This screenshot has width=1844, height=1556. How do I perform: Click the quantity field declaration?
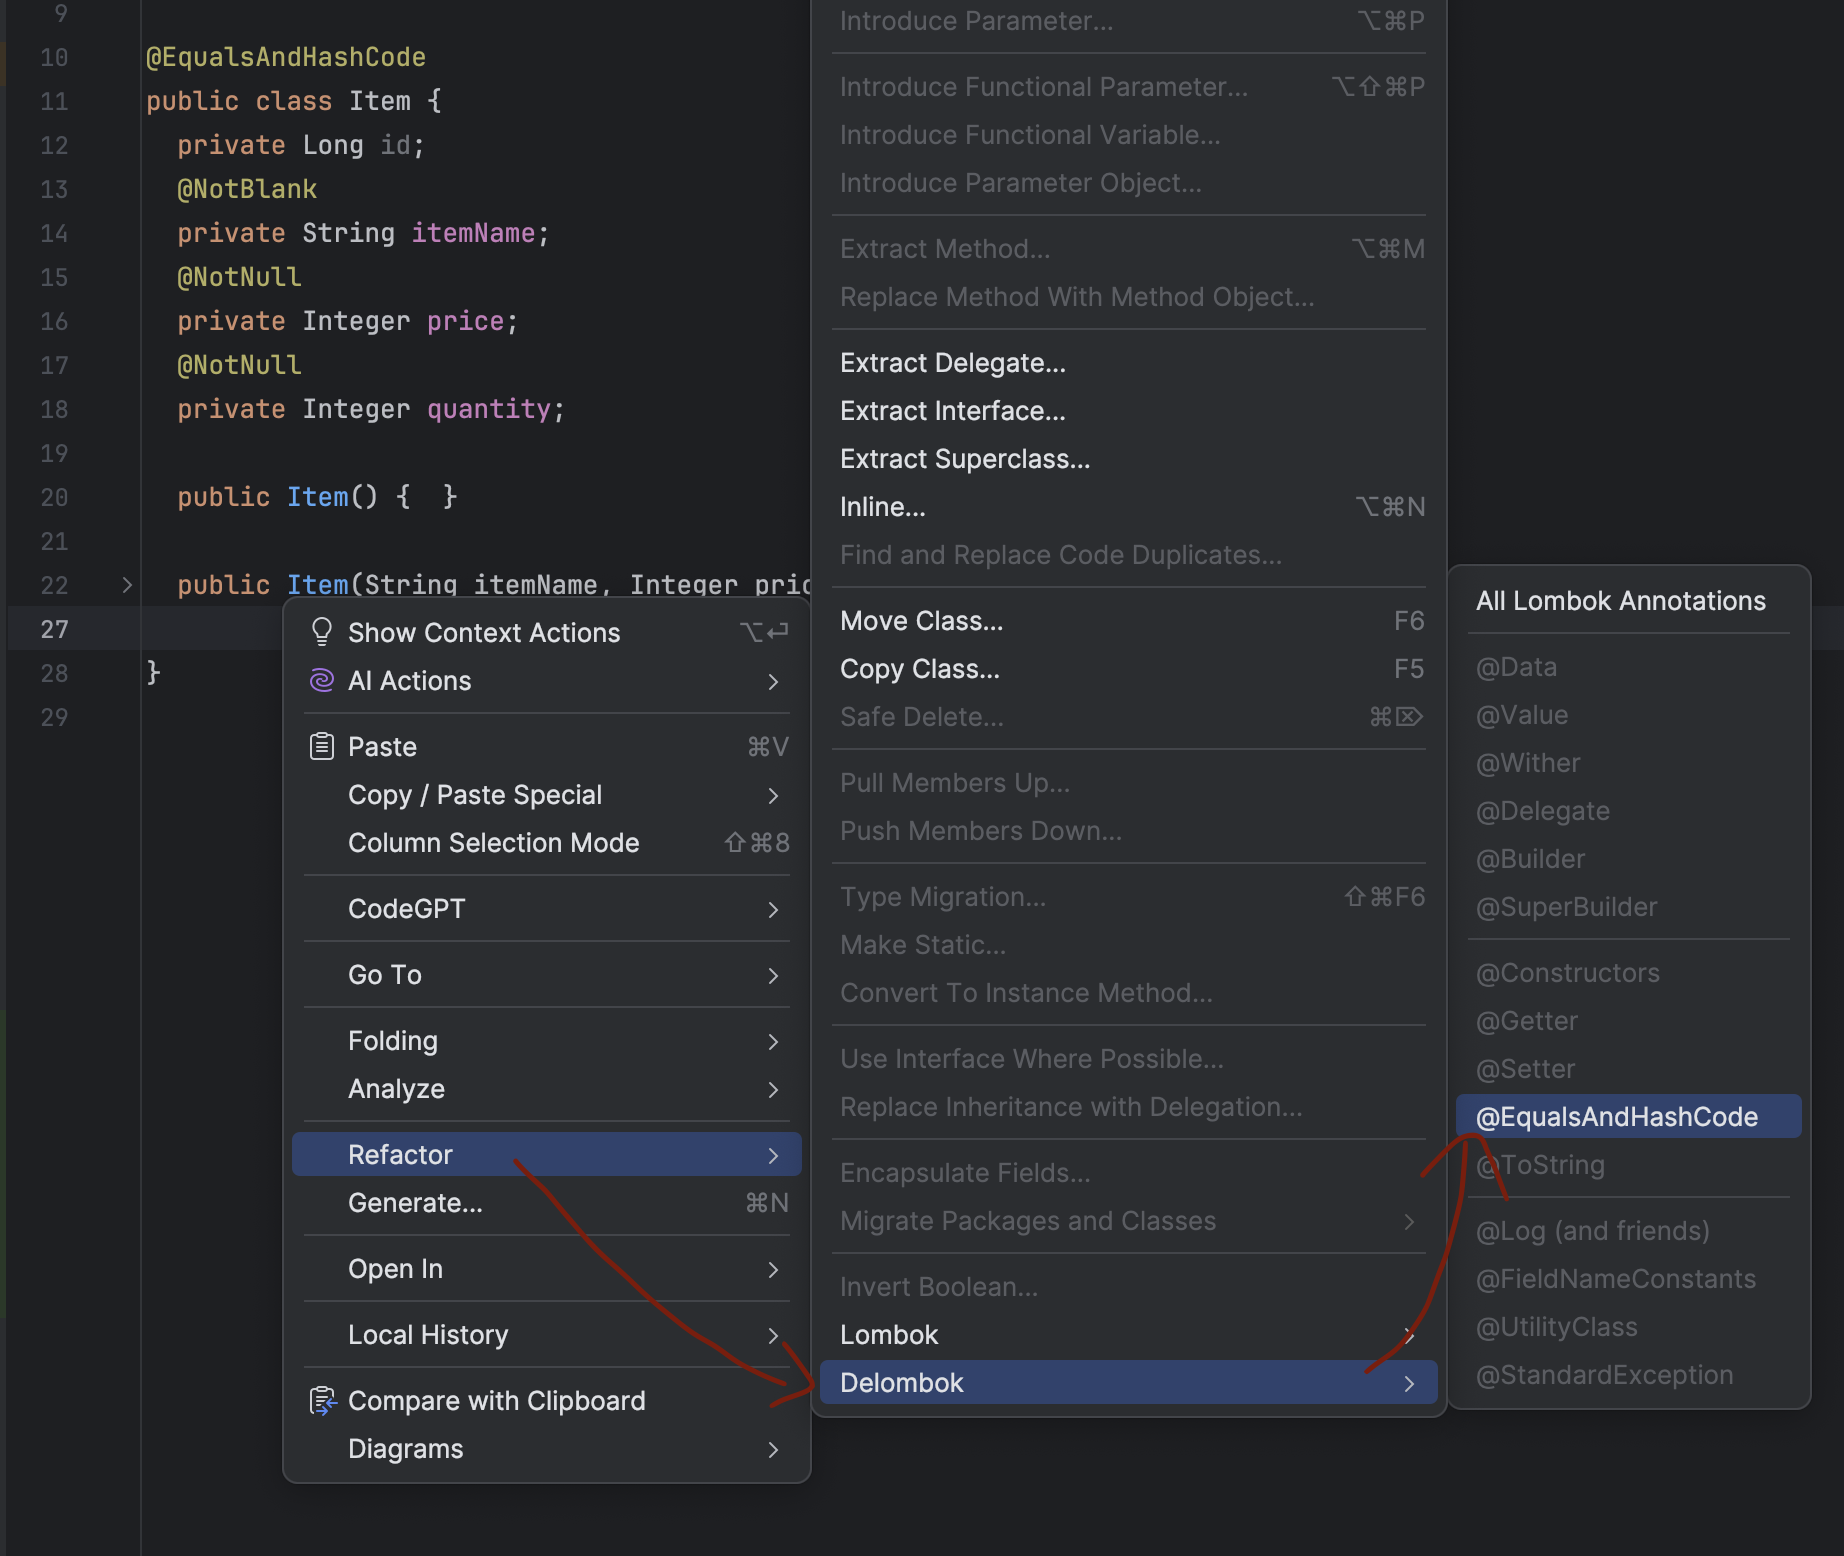tap(489, 409)
